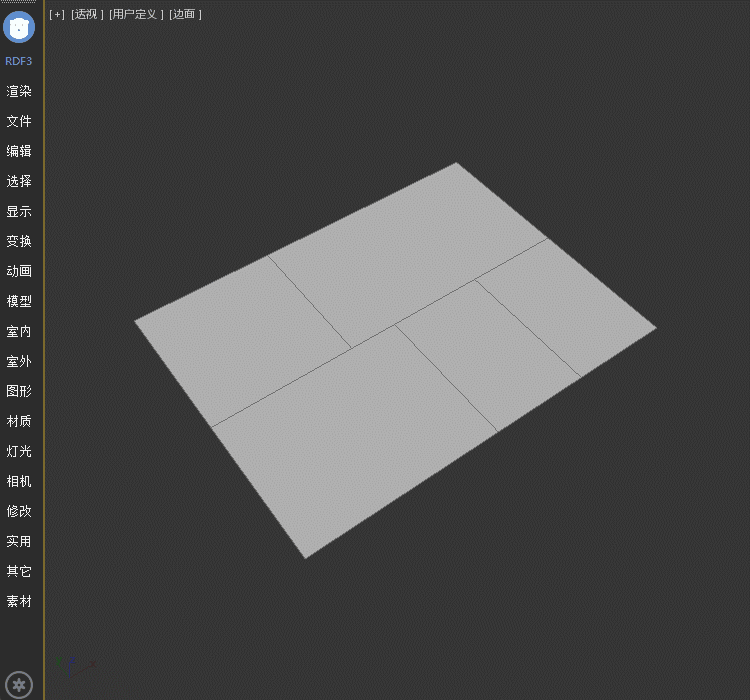Open the 室内 (Interior) menu
The width and height of the screenshot is (750, 700).
19,331
